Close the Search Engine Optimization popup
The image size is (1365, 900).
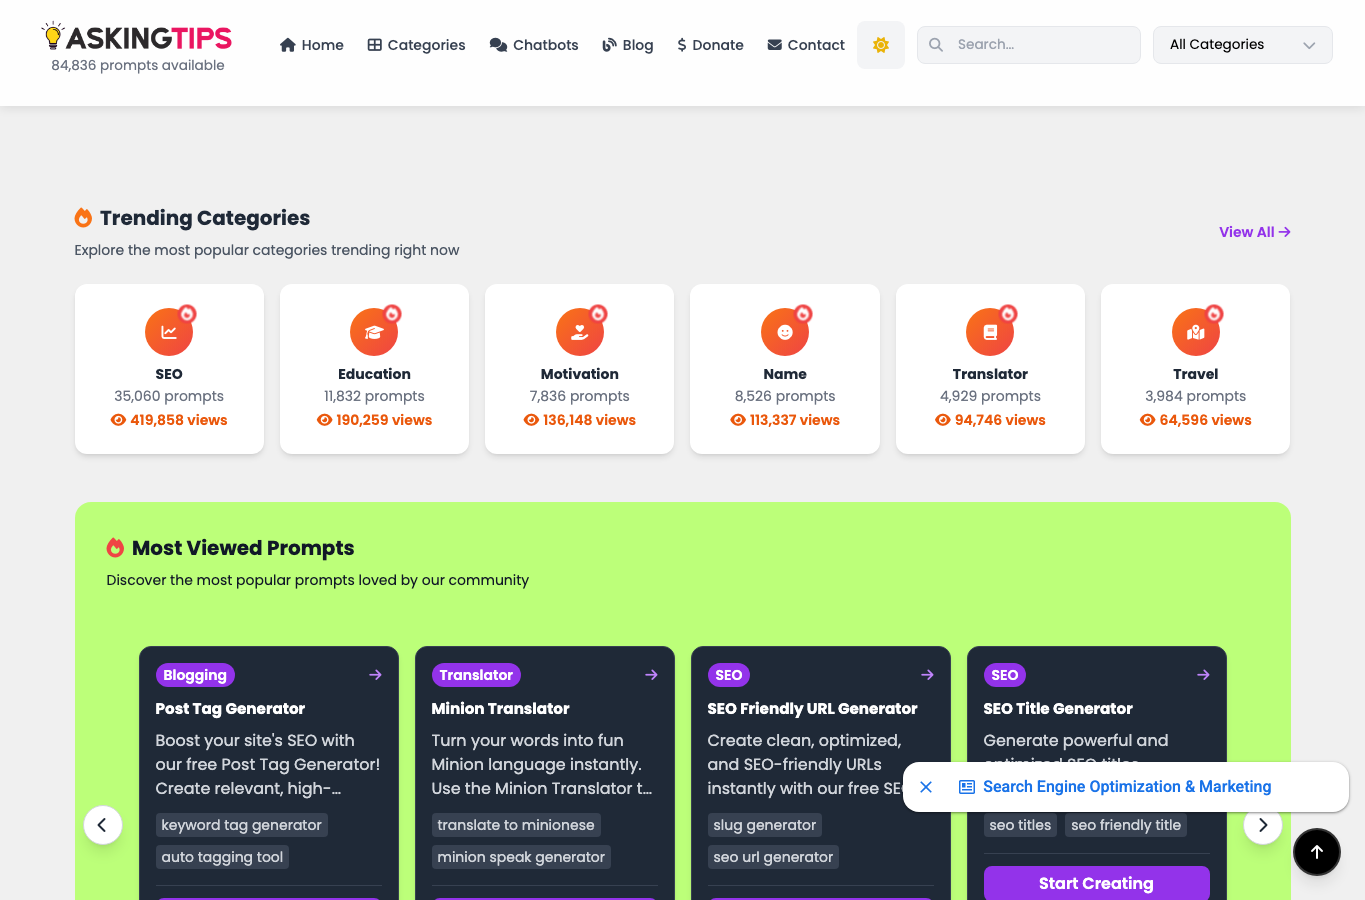[926, 787]
